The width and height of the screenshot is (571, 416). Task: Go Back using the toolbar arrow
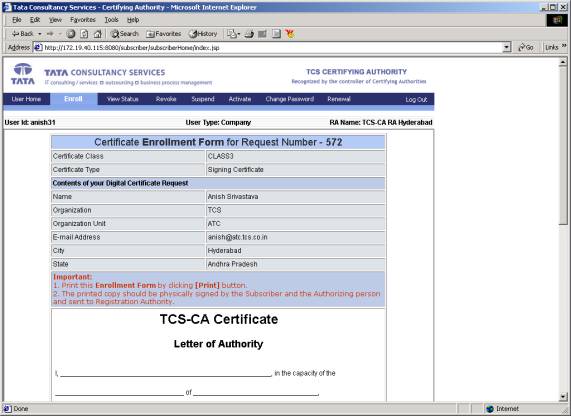(x=22, y=34)
